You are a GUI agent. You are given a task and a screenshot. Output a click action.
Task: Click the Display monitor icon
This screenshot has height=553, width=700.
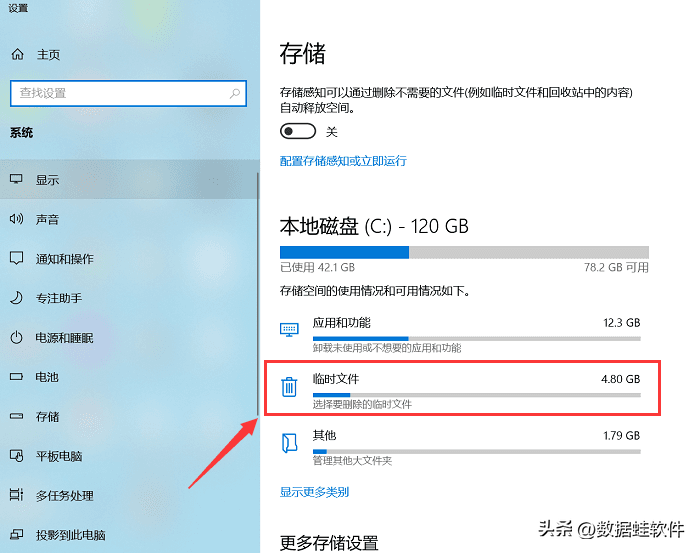pyautogui.click(x=16, y=179)
